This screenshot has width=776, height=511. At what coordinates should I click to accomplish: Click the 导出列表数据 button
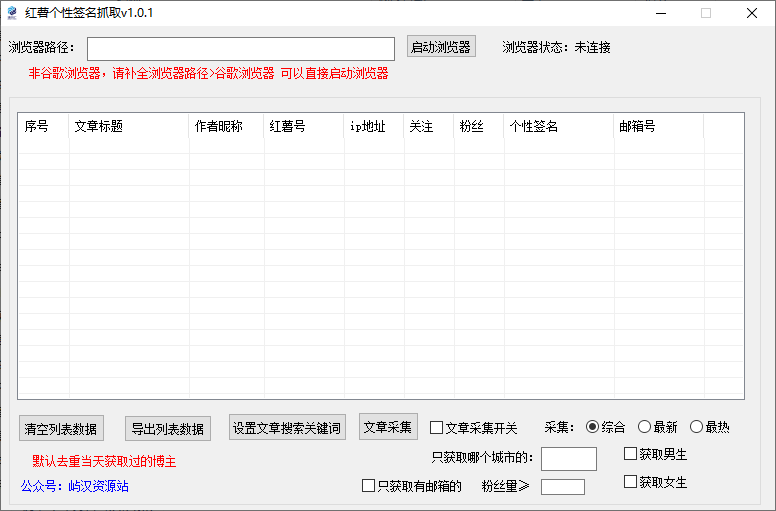(x=168, y=428)
